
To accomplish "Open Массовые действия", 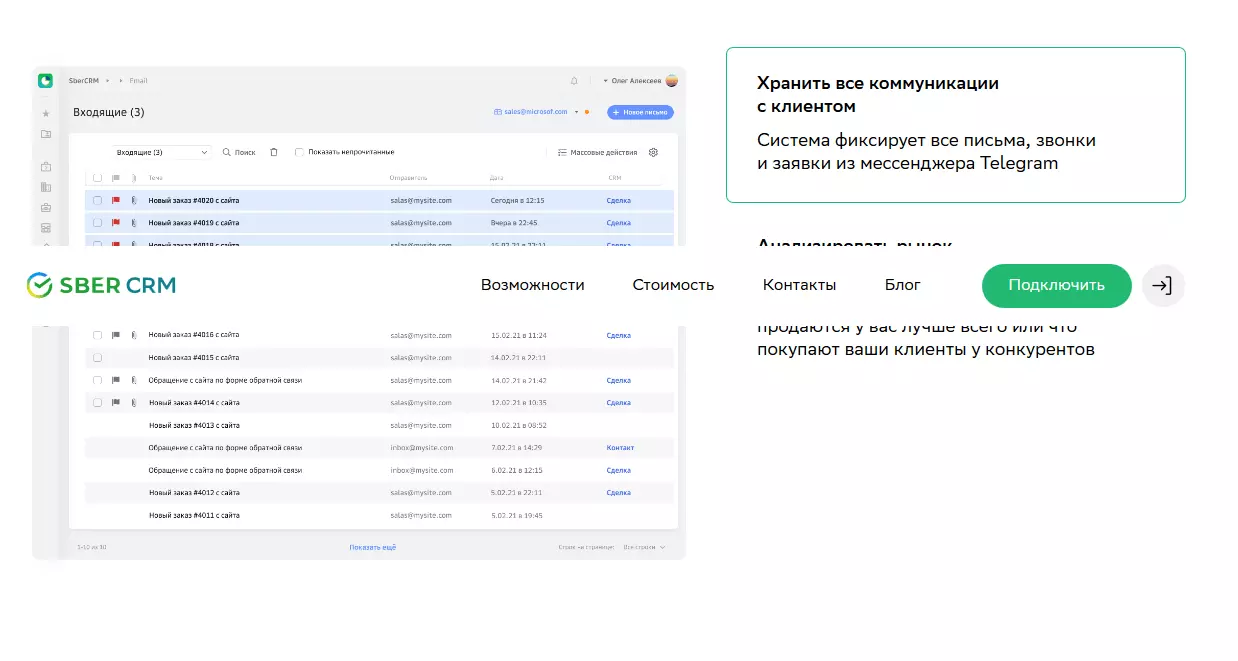I will [x=598, y=152].
